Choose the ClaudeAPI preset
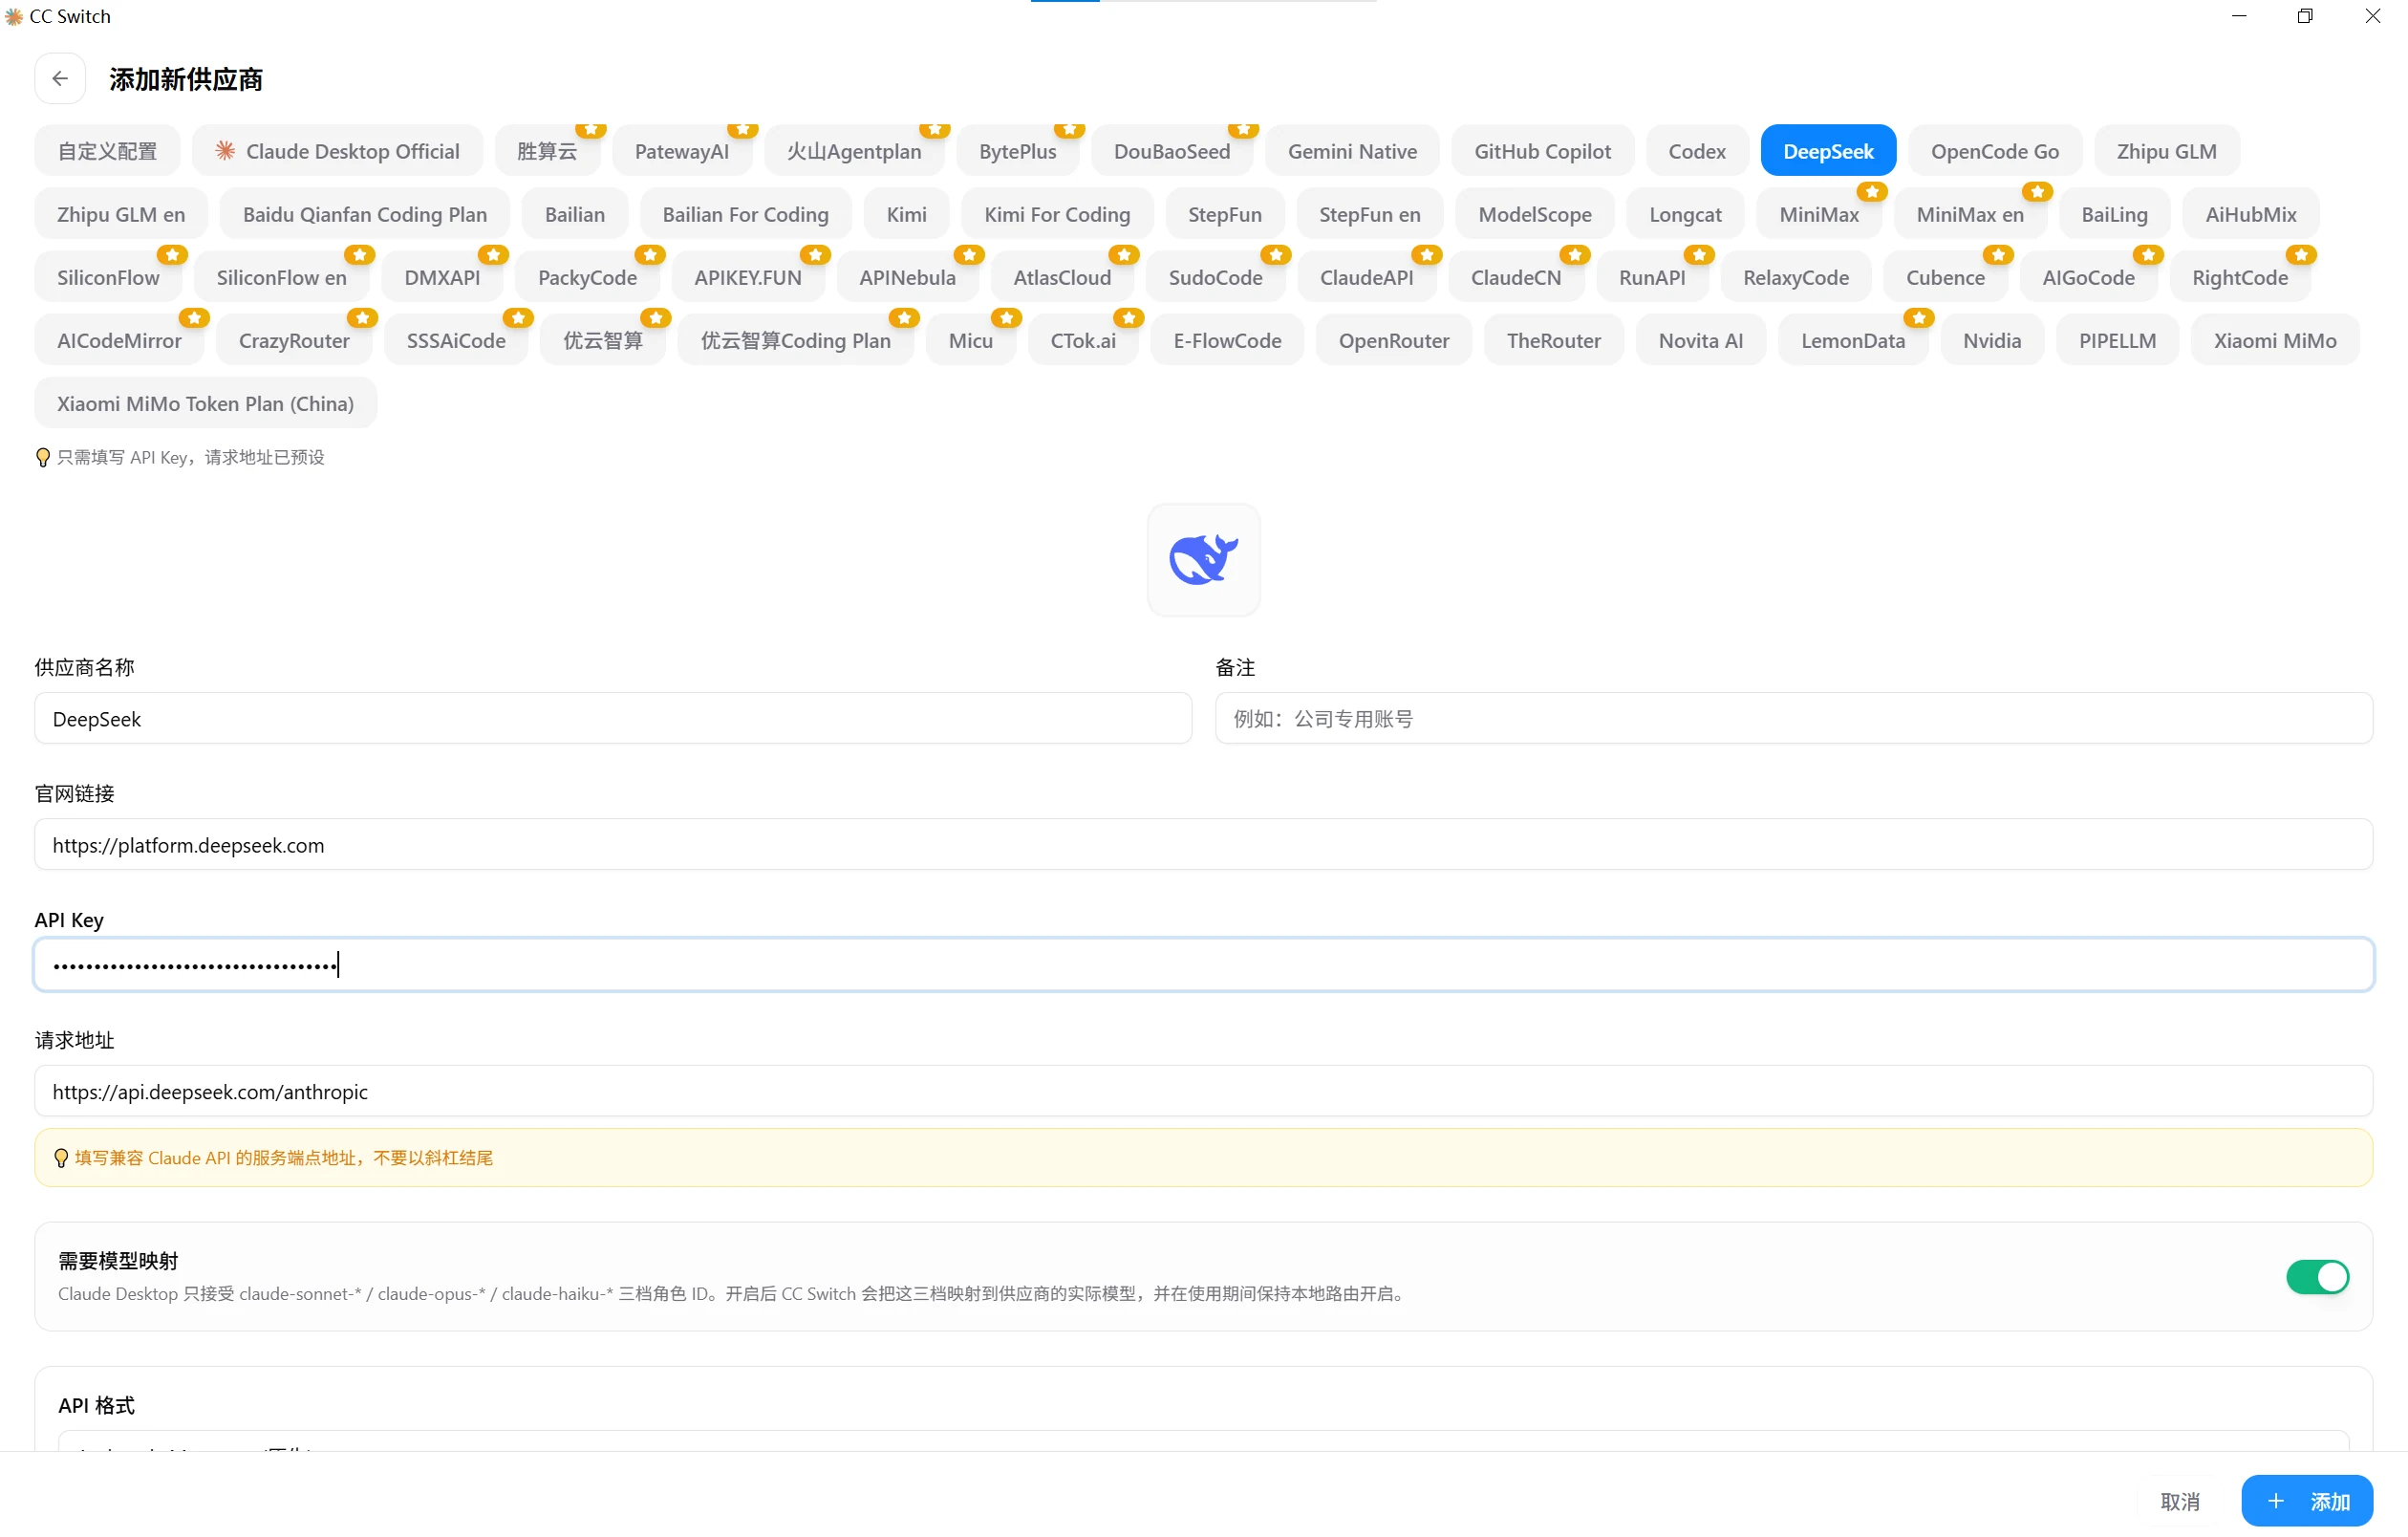Image resolution: width=2408 pixels, height=1537 pixels. click(1366, 277)
